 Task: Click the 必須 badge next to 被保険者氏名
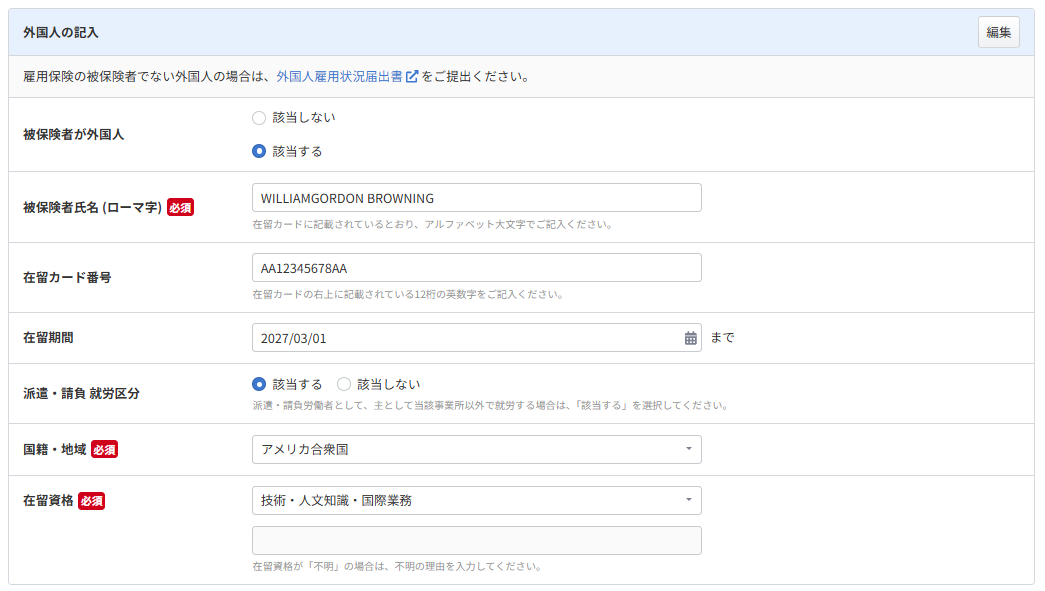click(180, 208)
